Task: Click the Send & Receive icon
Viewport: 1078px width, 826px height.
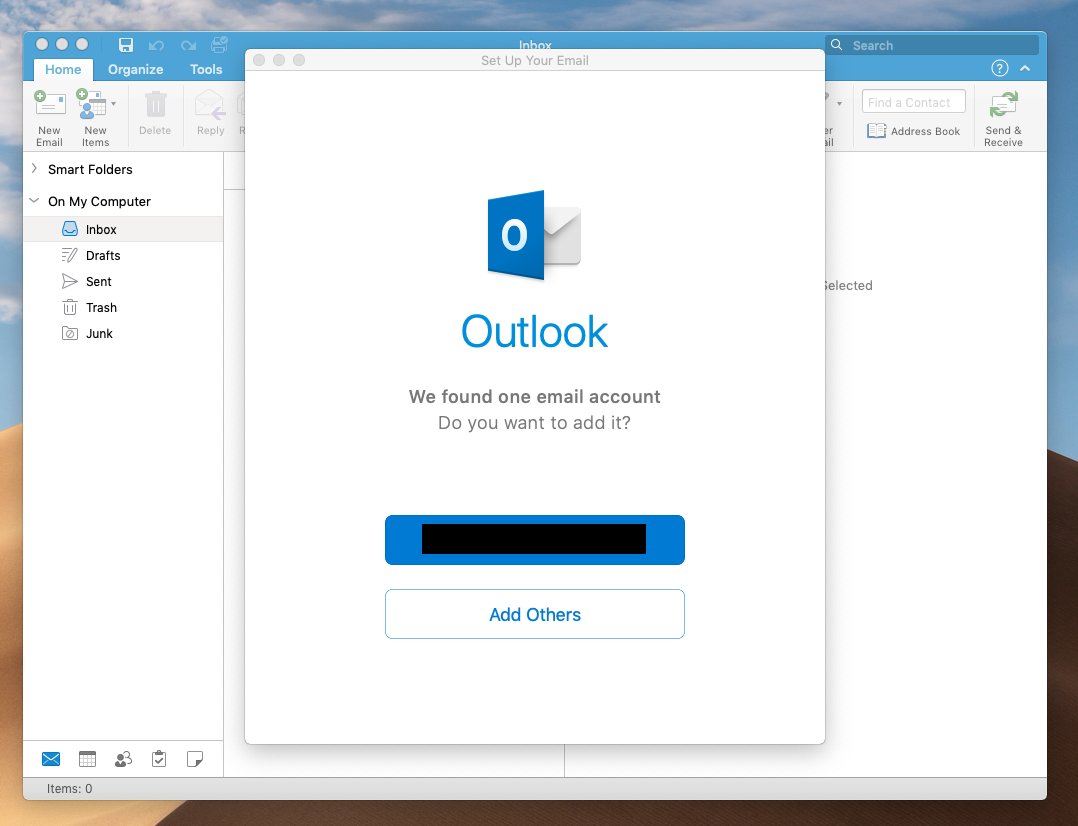Action: click(1003, 105)
